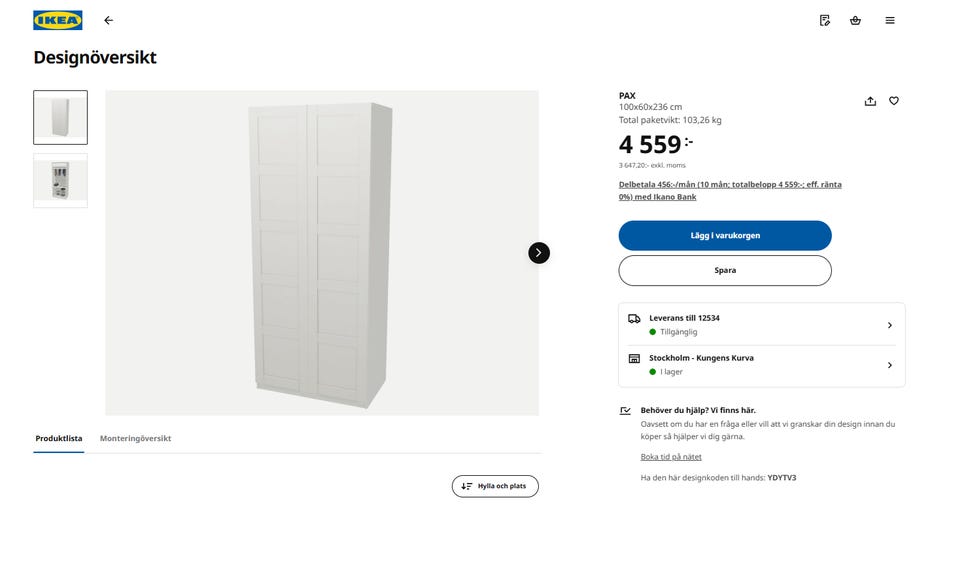960x574 pixels.
Task: Show next wardrobe image
Action: pos(539,253)
